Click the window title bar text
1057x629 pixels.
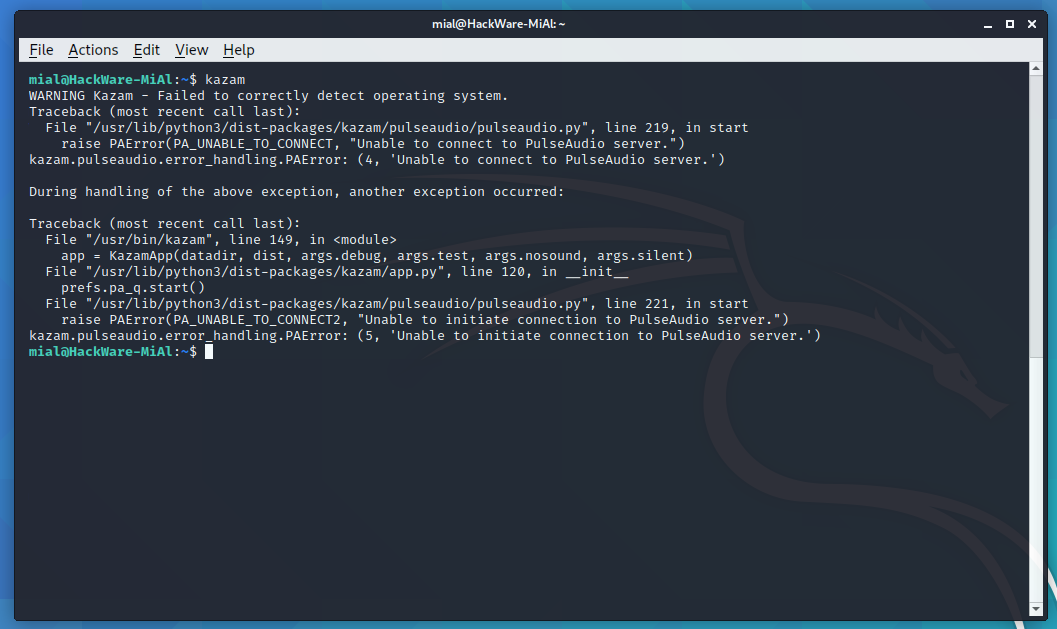click(x=528, y=23)
